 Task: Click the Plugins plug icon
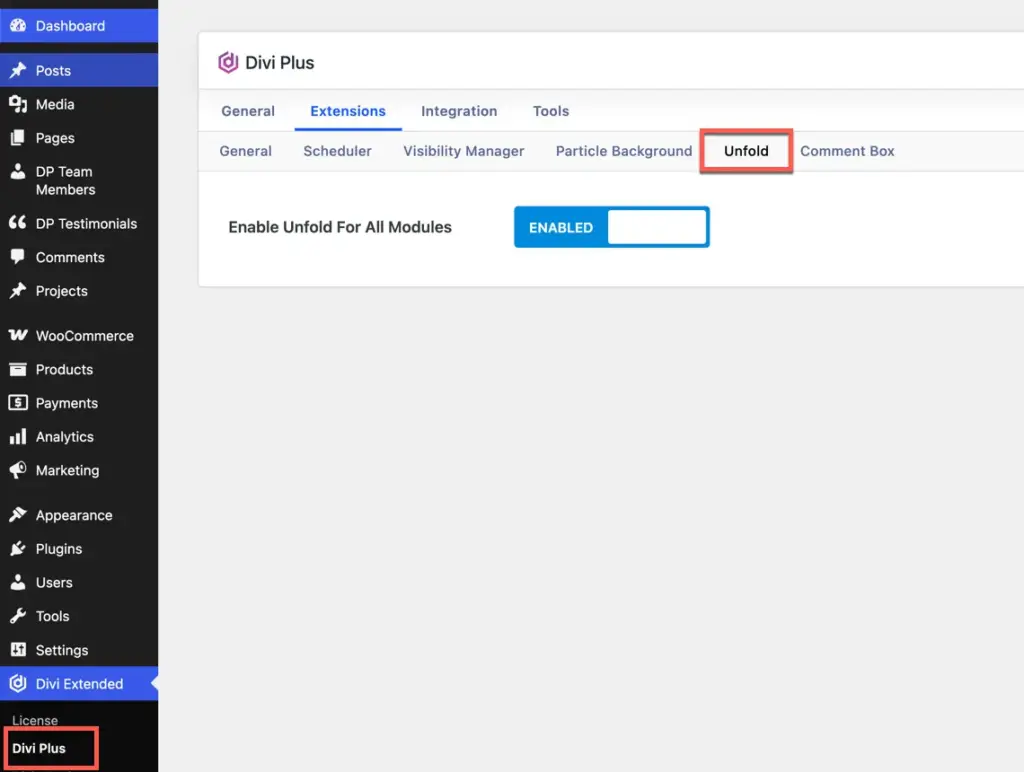point(18,549)
